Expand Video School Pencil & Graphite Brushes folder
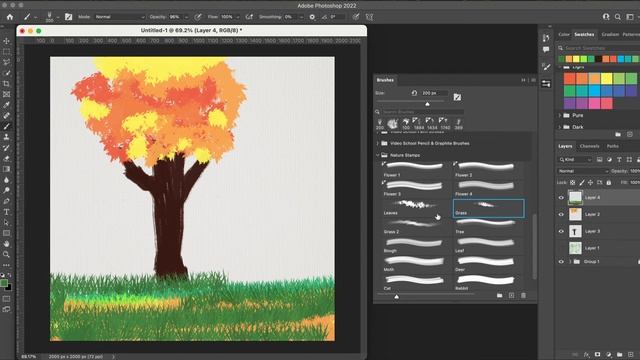Image resolution: width=640 pixels, height=360 pixels. (x=378, y=143)
